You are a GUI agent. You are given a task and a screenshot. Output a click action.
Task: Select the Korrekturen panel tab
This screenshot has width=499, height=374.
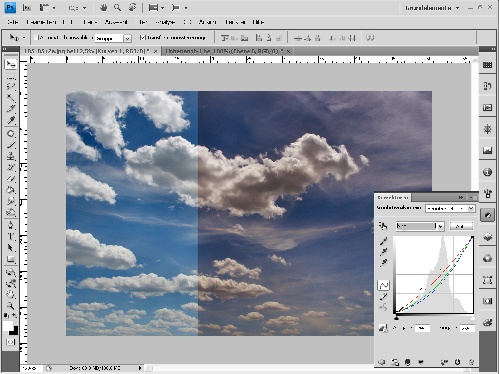click(x=393, y=198)
